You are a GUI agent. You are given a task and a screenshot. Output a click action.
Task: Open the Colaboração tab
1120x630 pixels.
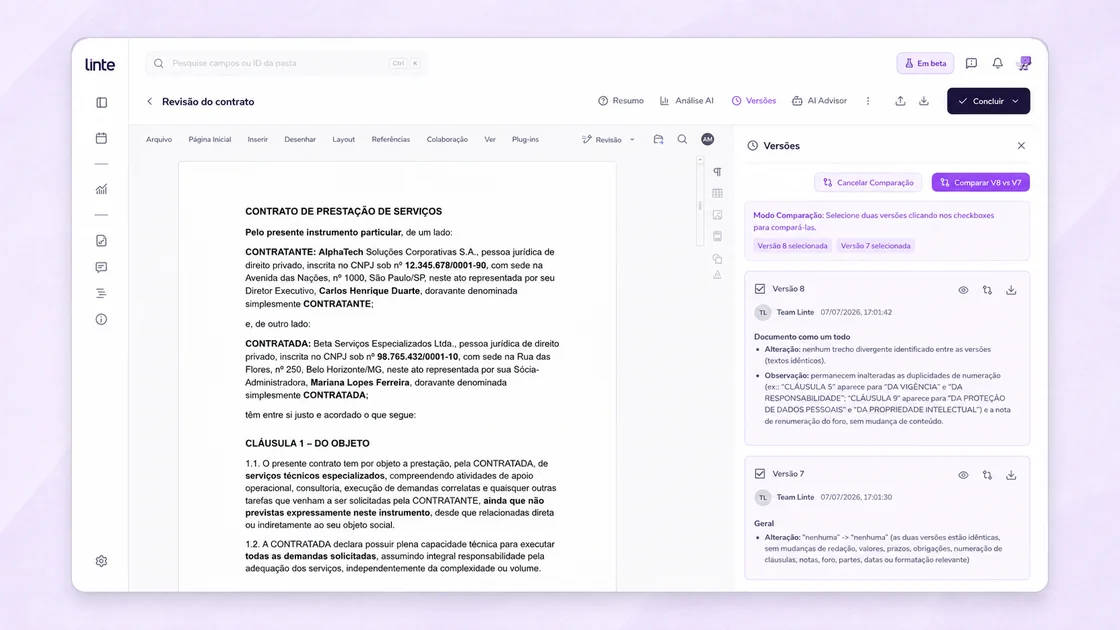point(447,139)
